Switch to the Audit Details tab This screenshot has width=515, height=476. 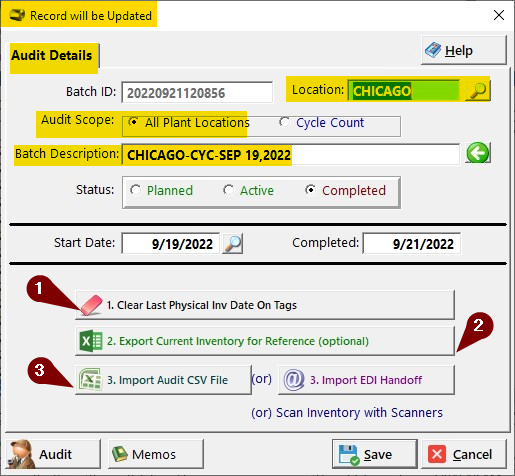(x=53, y=56)
